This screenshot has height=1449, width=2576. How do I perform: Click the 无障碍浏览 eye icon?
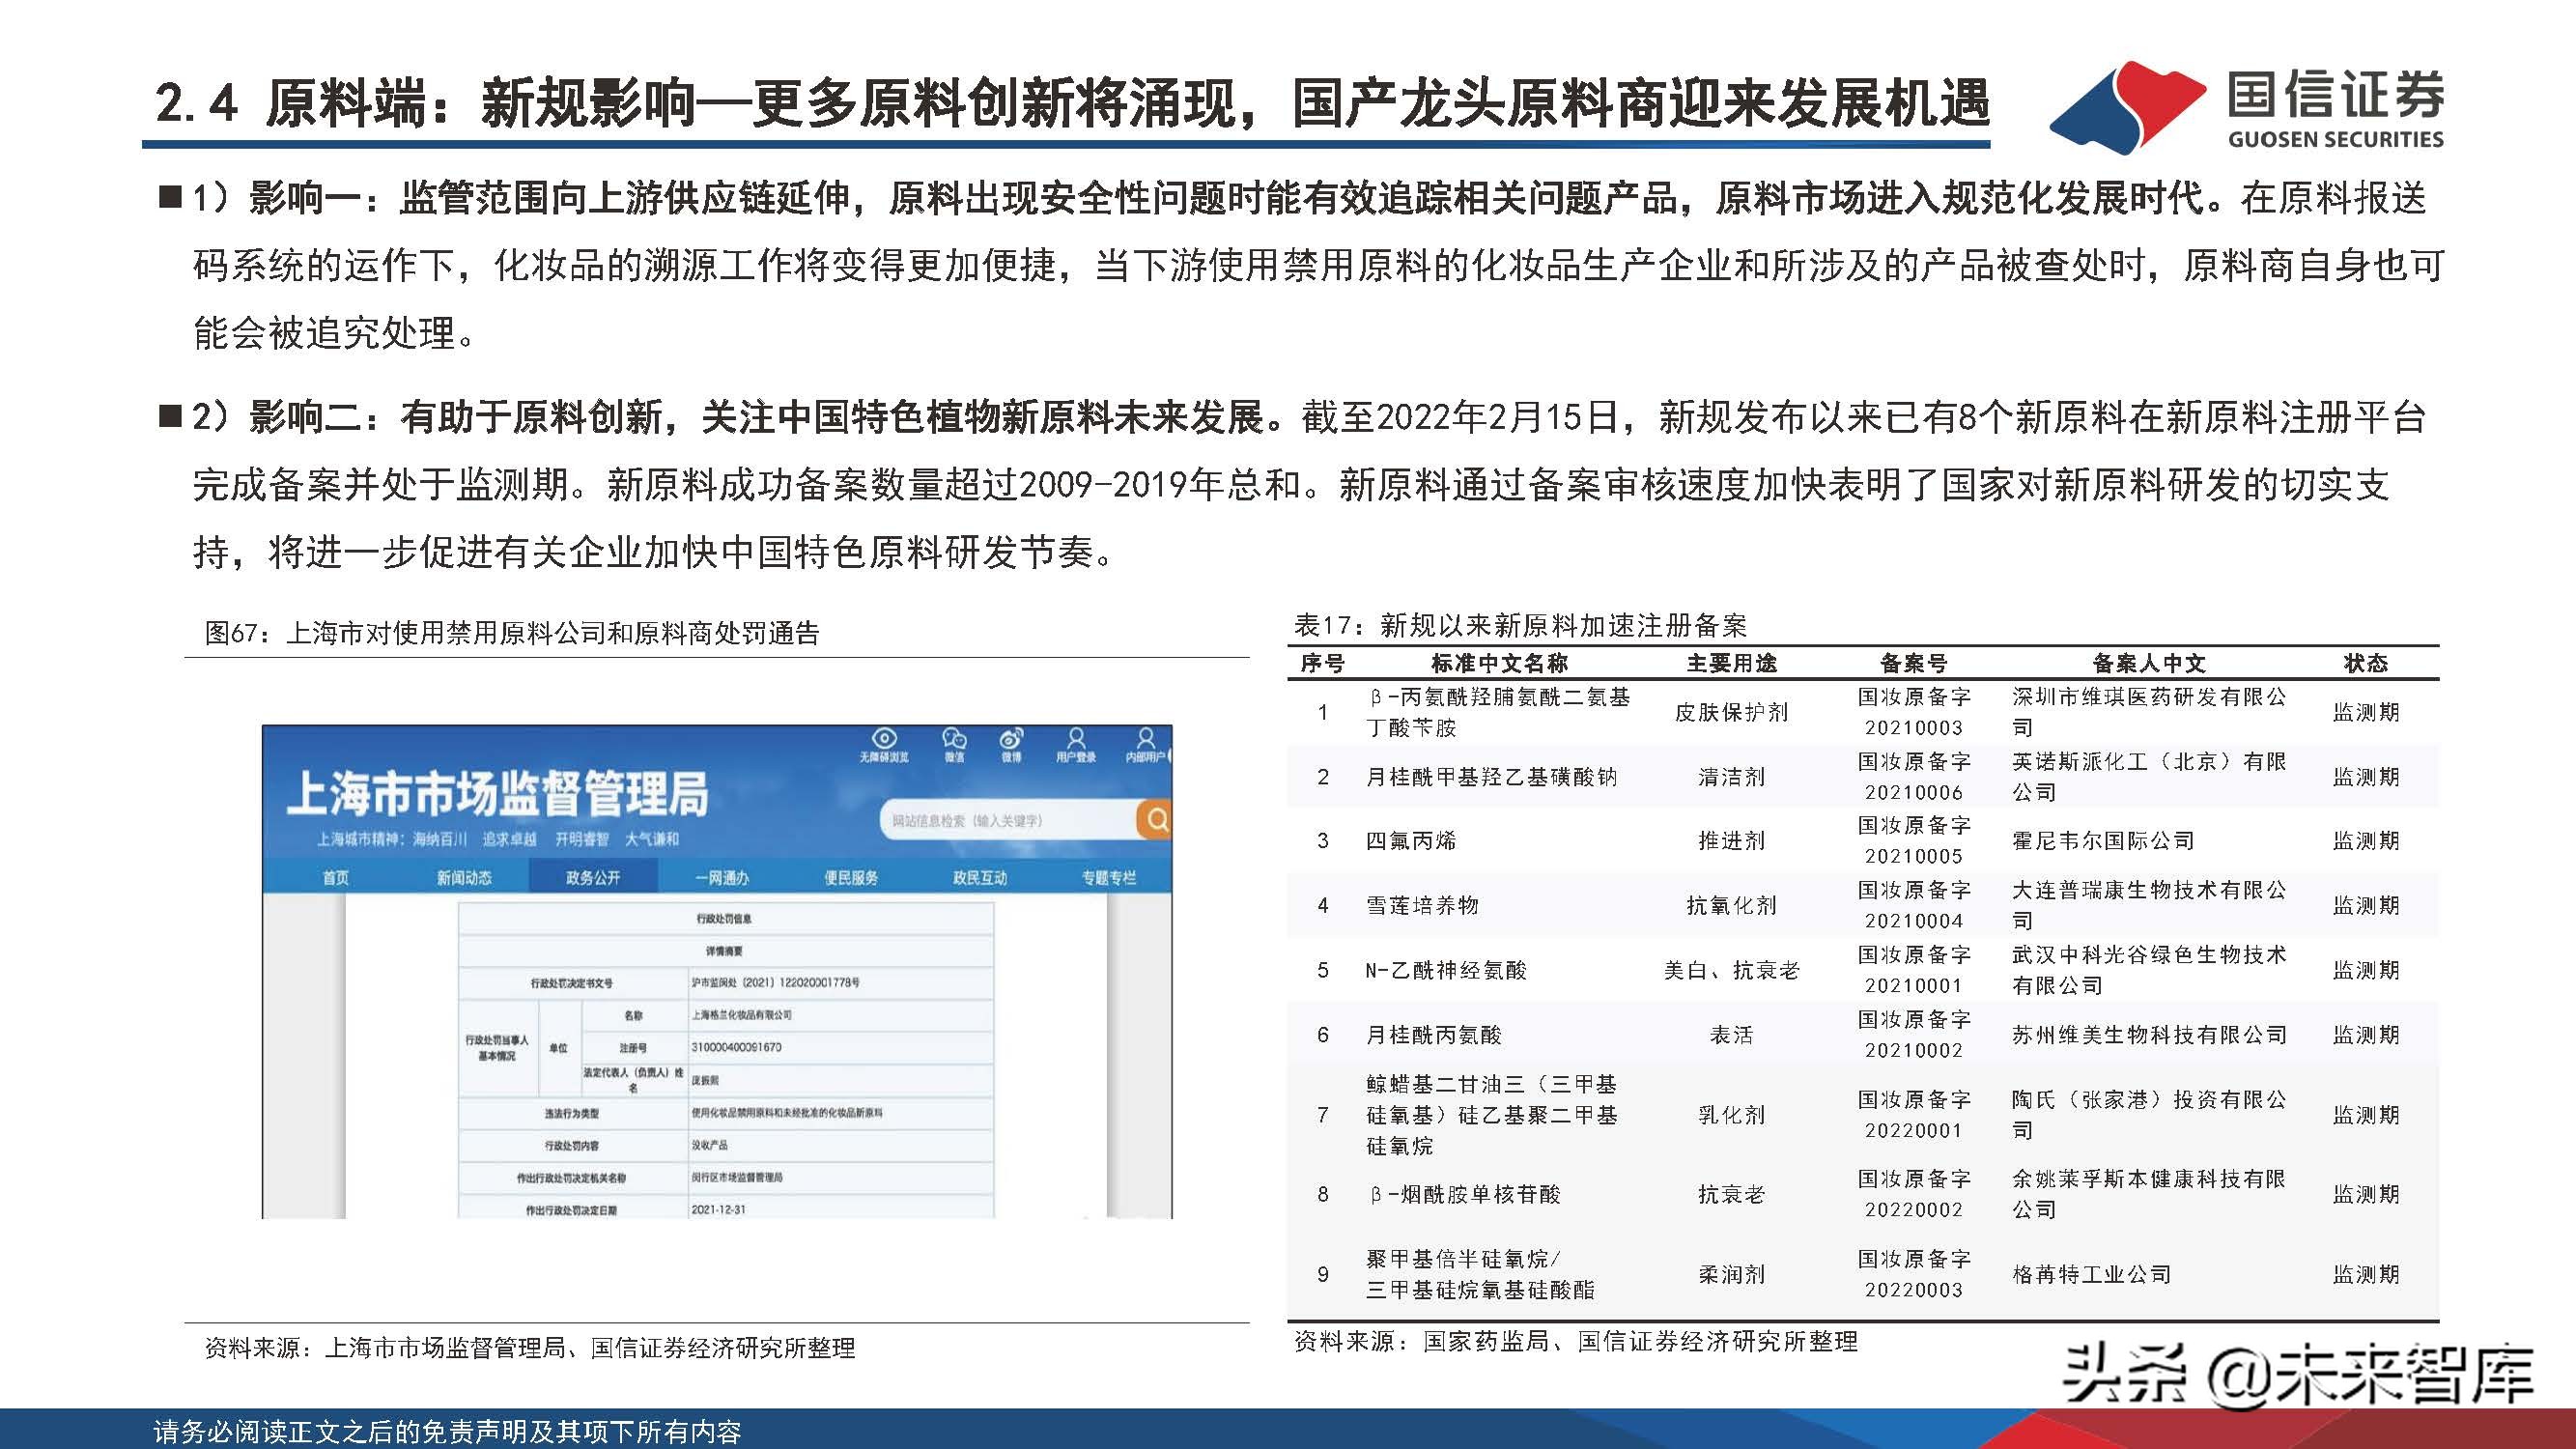pos(885,739)
